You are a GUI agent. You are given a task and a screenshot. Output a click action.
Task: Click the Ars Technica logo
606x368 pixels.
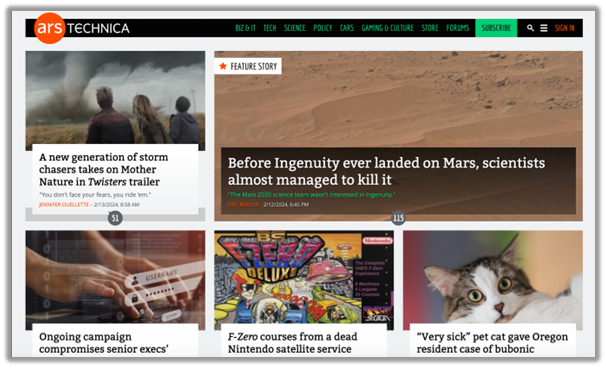tap(82, 28)
